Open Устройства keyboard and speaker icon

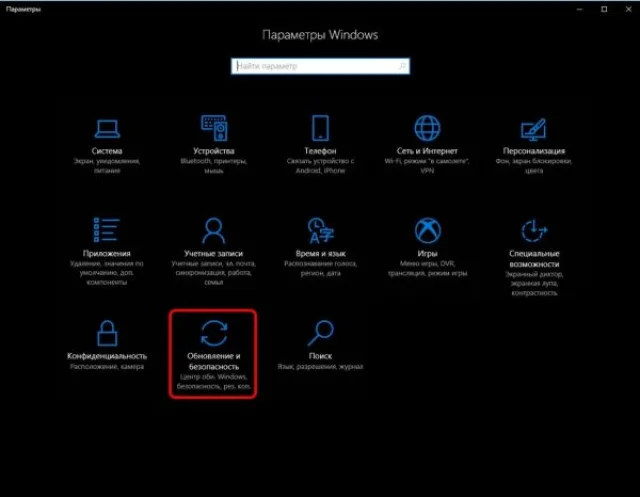[x=214, y=128]
